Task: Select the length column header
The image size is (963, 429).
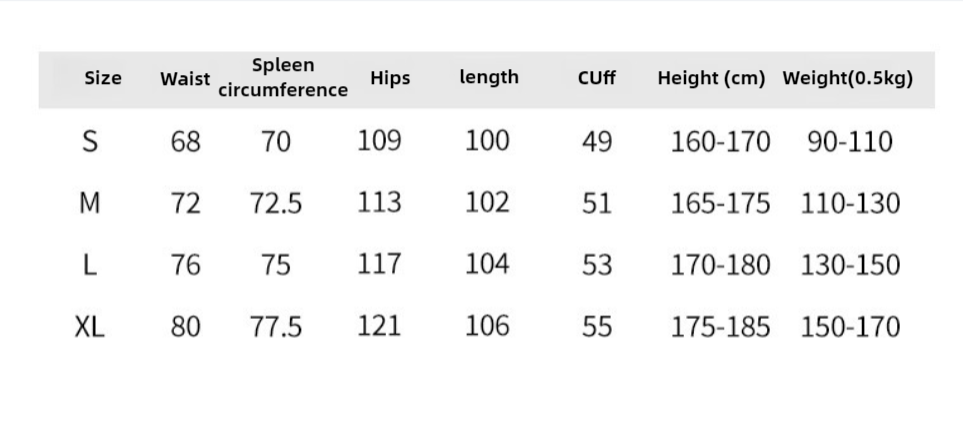Action: [x=489, y=77]
